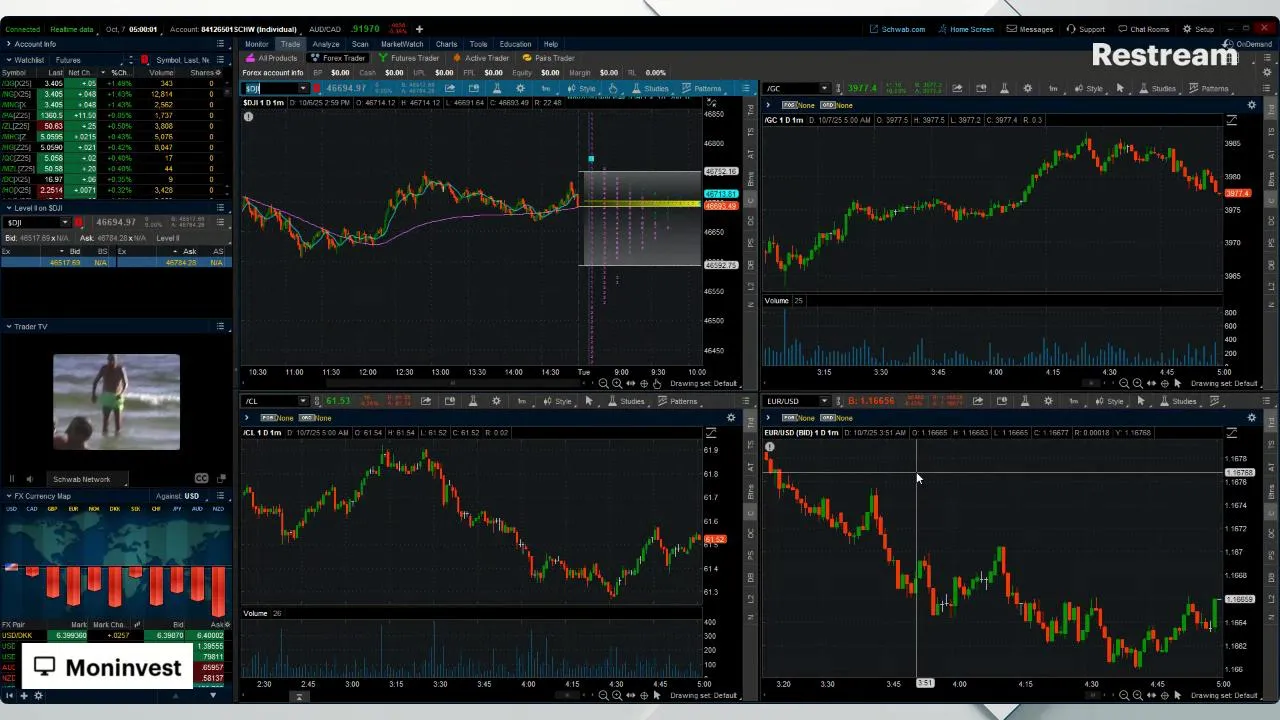The width and height of the screenshot is (1280, 720).
Task: Open the /GC symbol dropdown arrow
Action: point(824,88)
